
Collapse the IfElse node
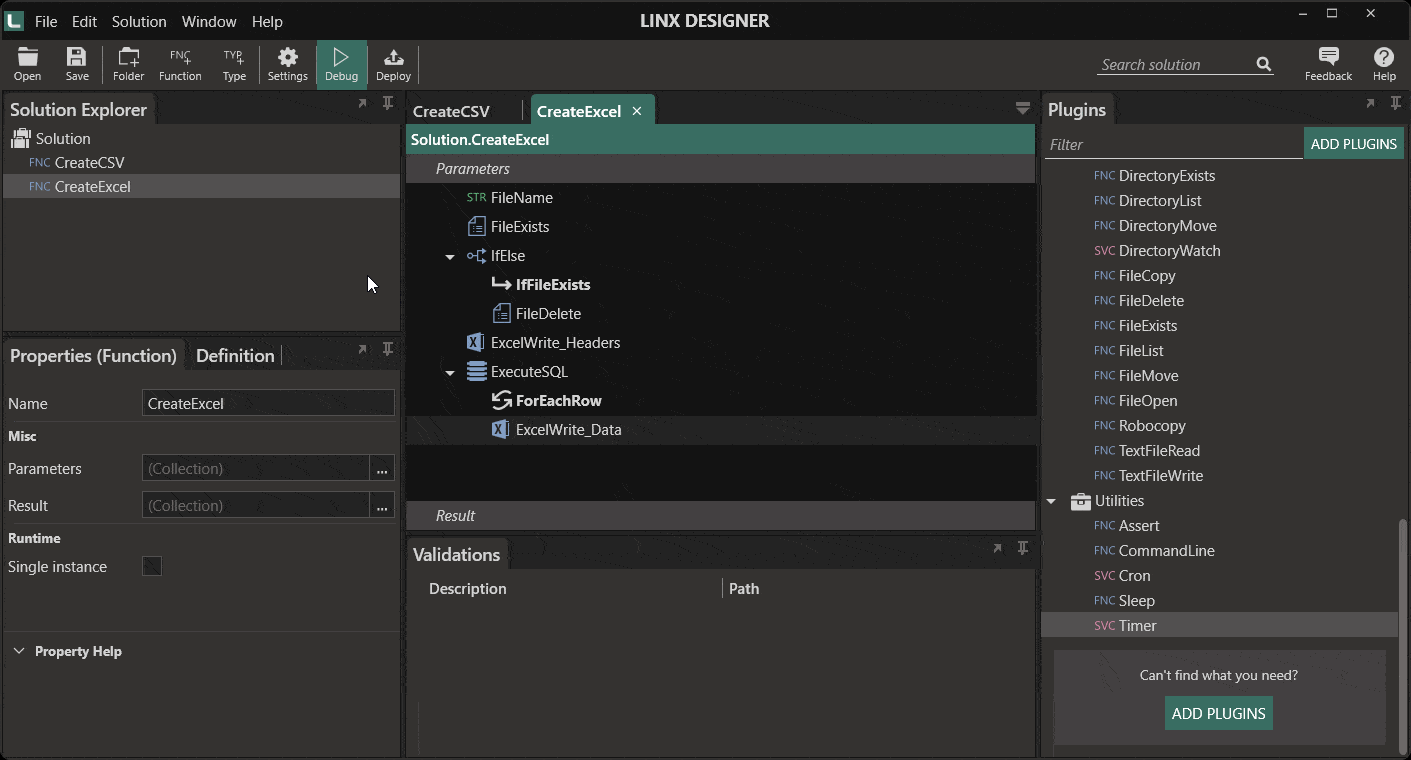click(x=450, y=257)
